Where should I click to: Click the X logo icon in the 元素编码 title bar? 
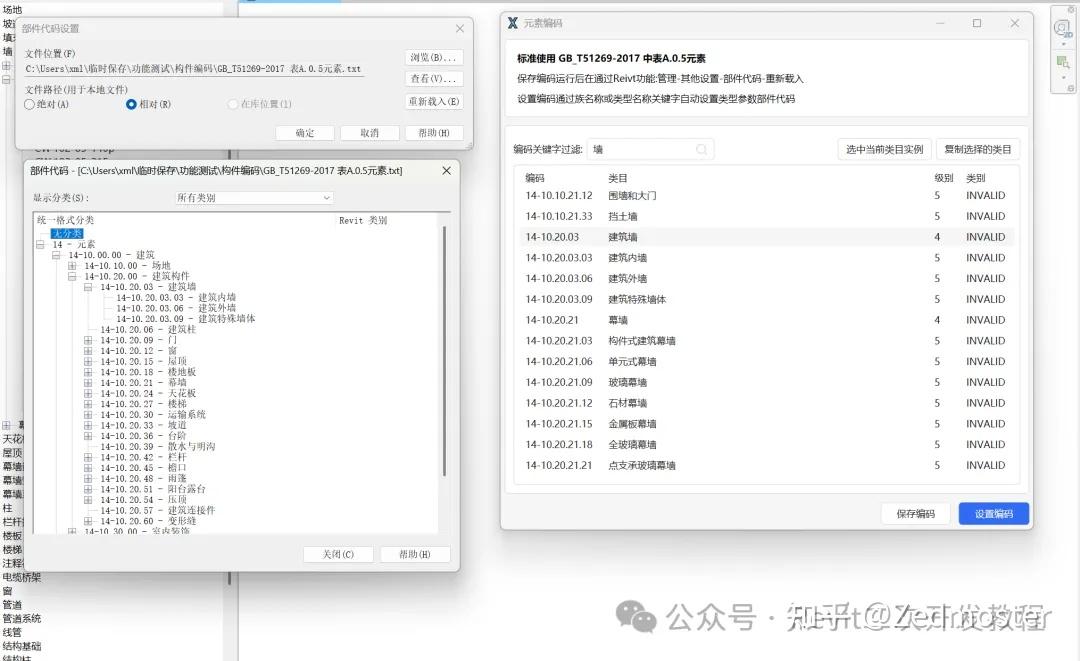[x=510, y=22]
